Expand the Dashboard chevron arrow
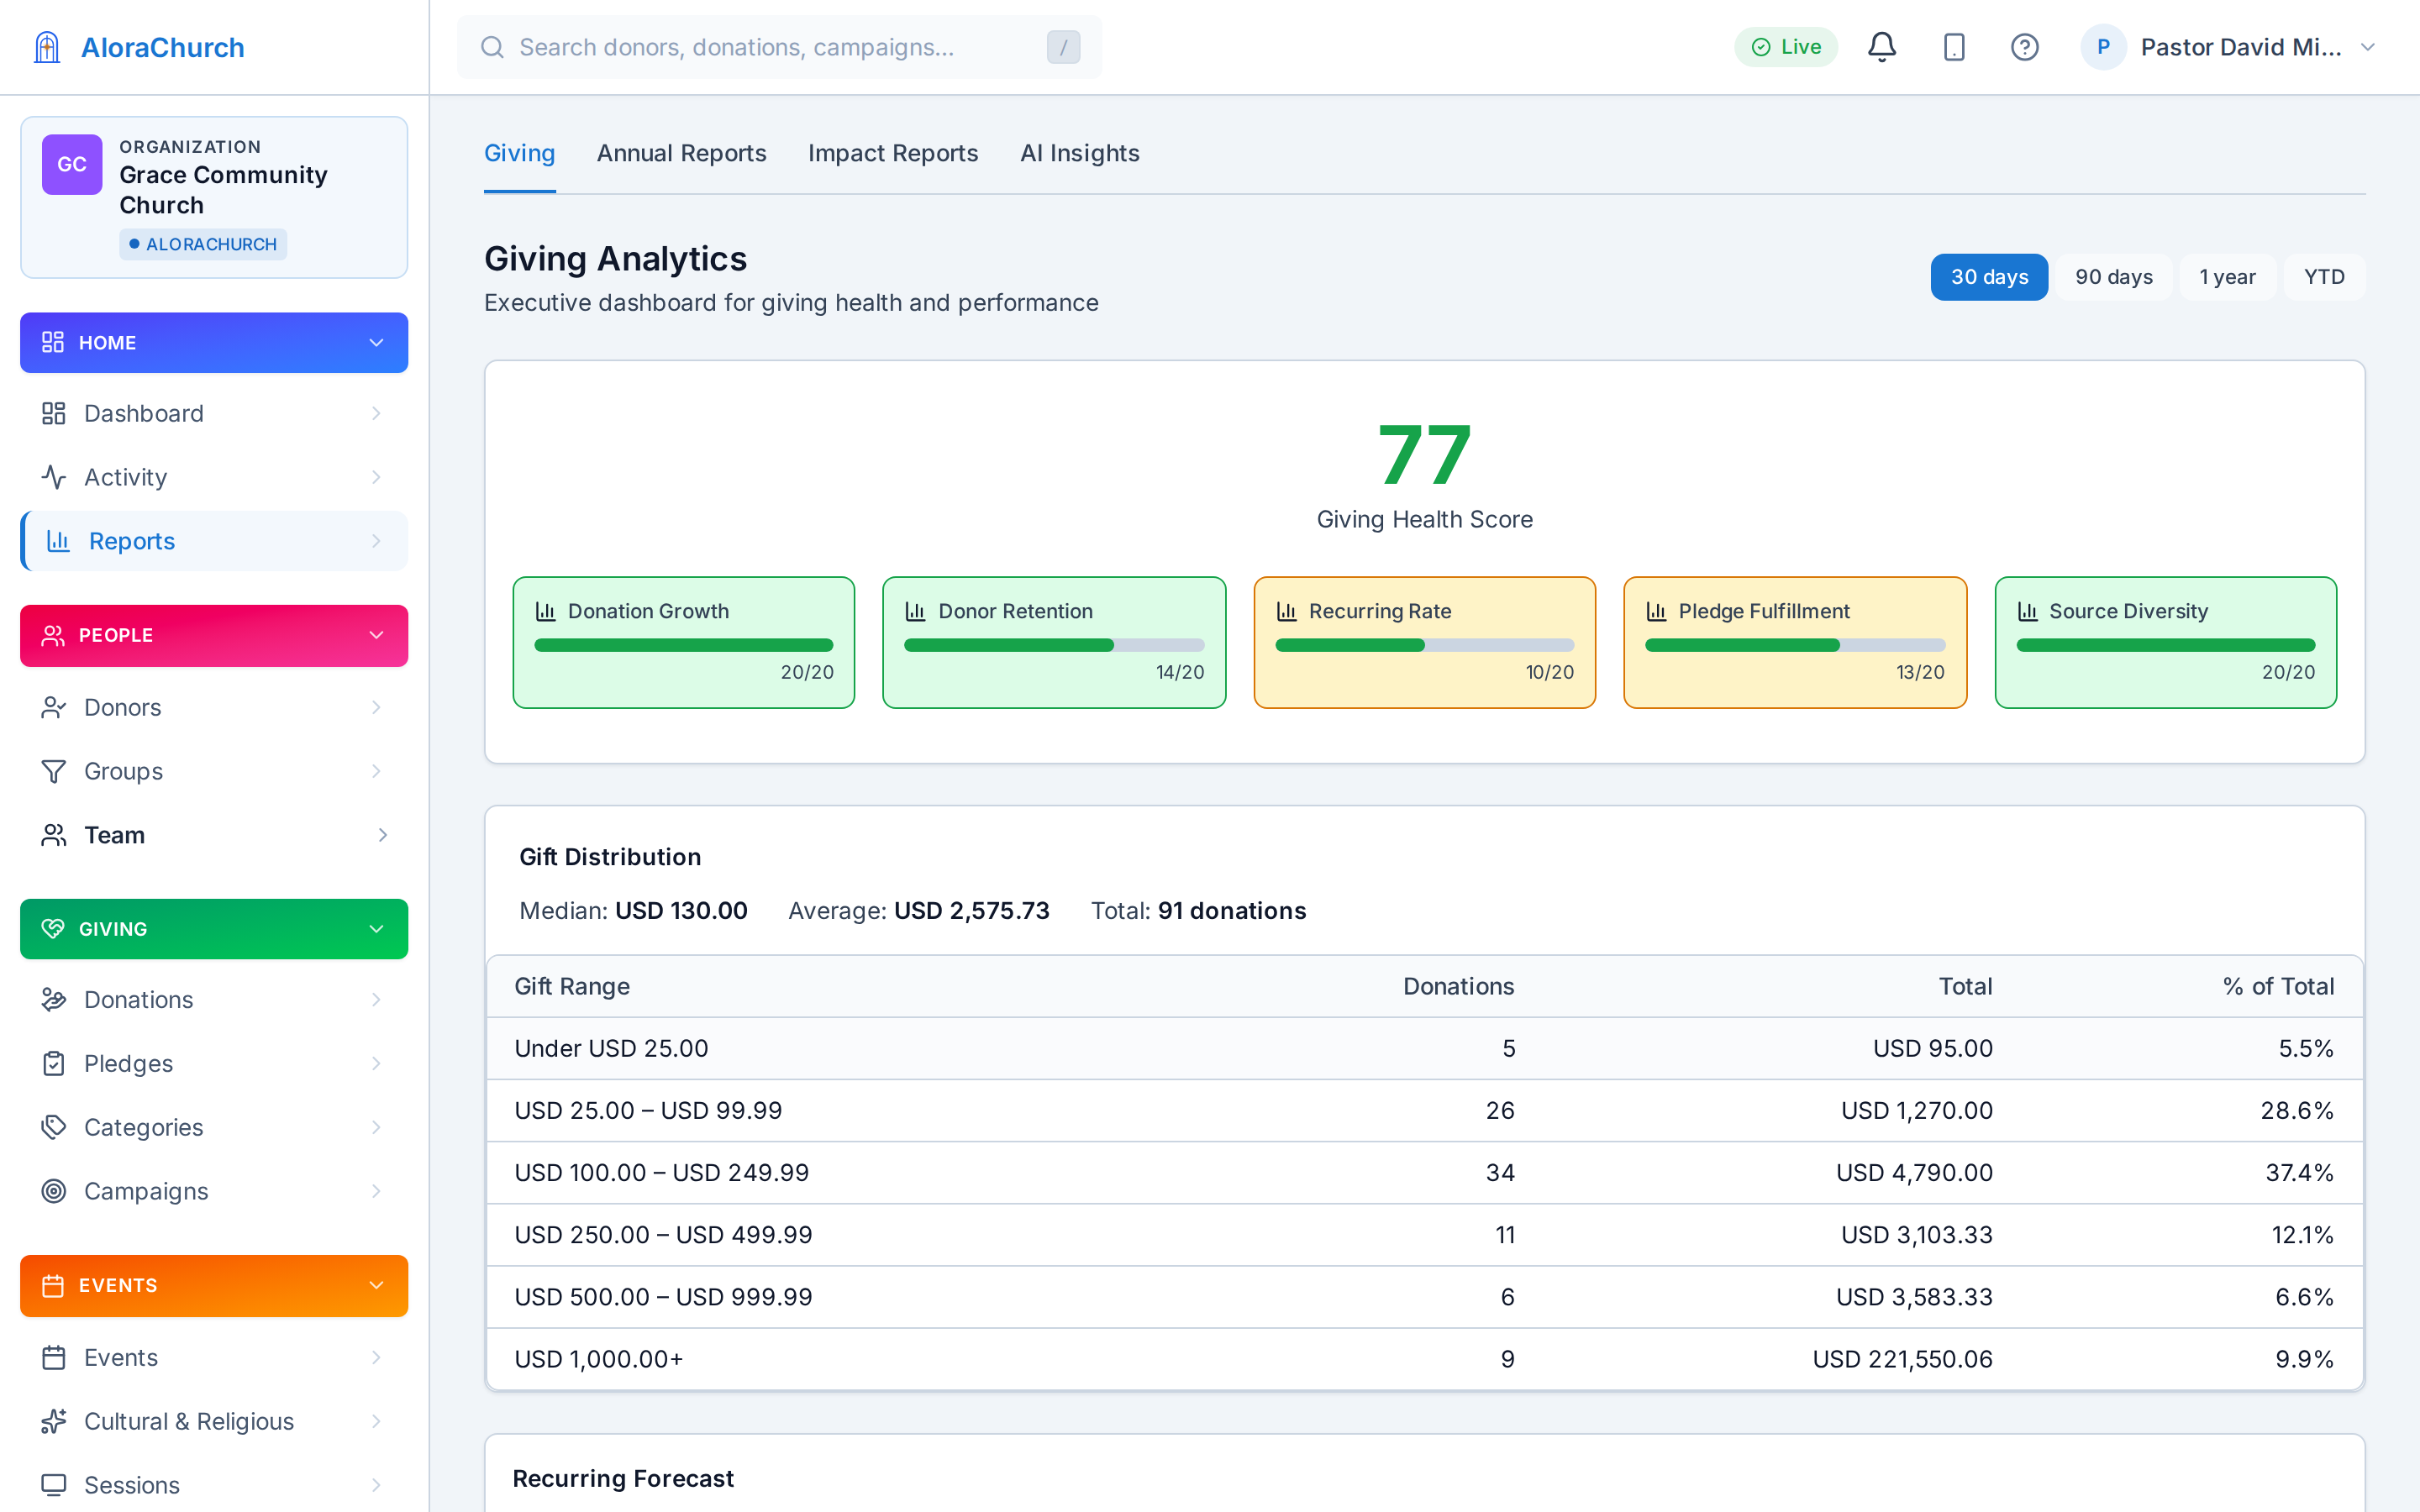This screenshot has height=1512, width=2420. (376, 413)
